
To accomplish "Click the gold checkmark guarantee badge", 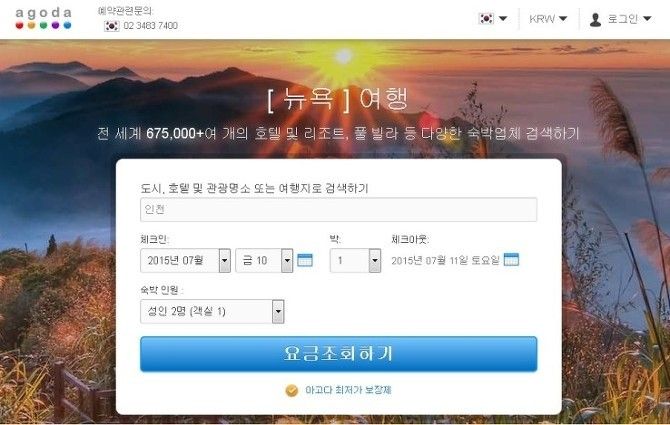I will coord(291,390).
